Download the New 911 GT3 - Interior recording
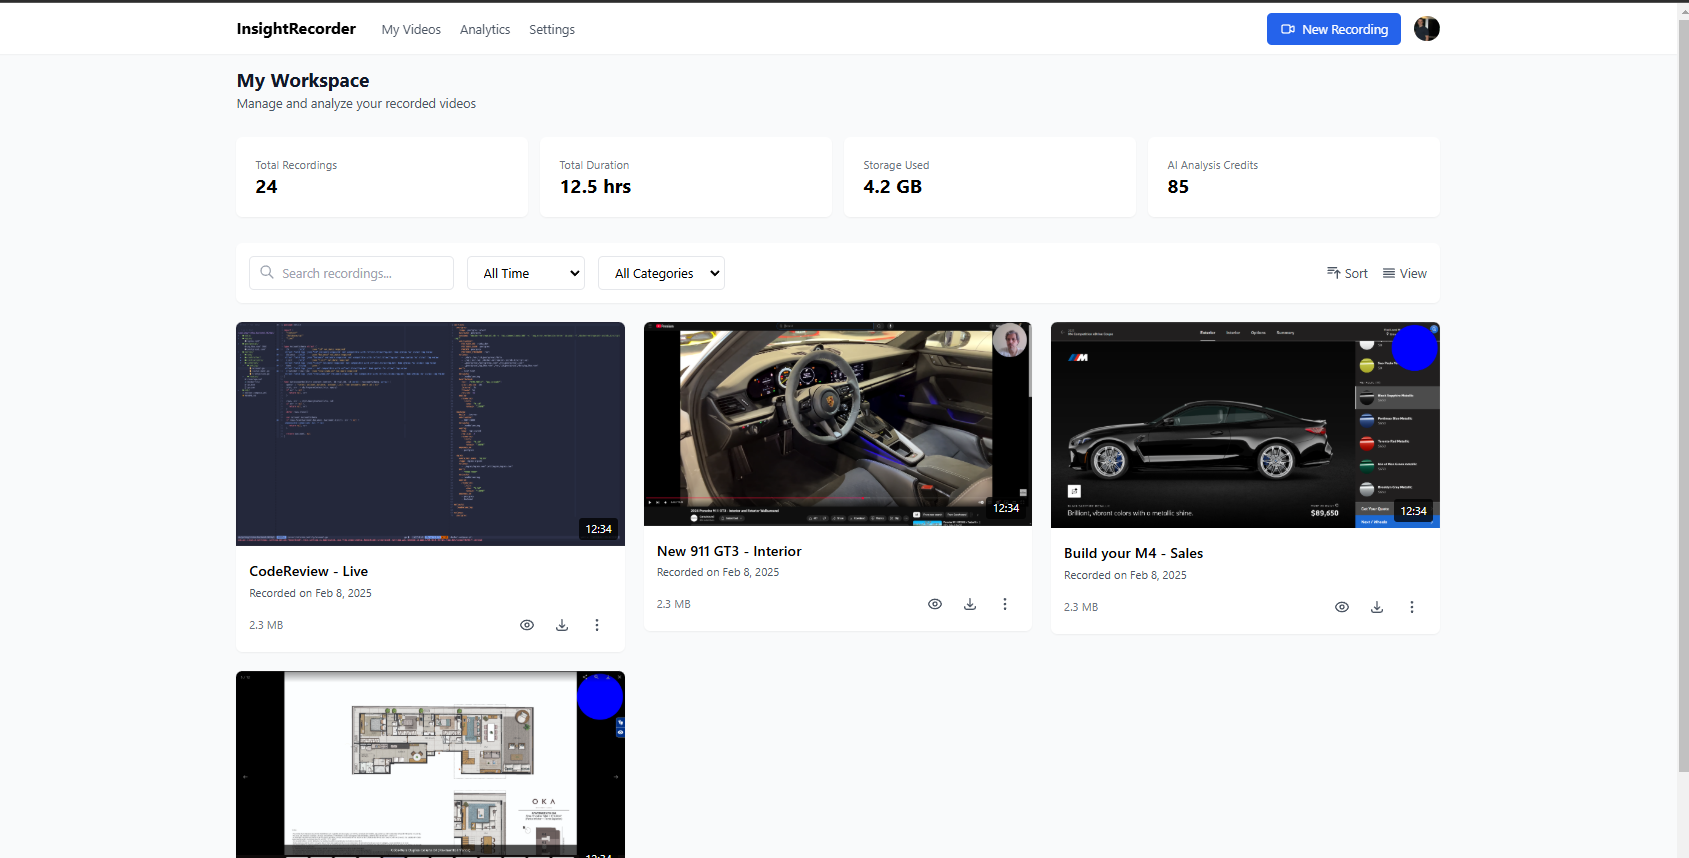The height and width of the screenshot is (858, 1689). coord(970,604)
